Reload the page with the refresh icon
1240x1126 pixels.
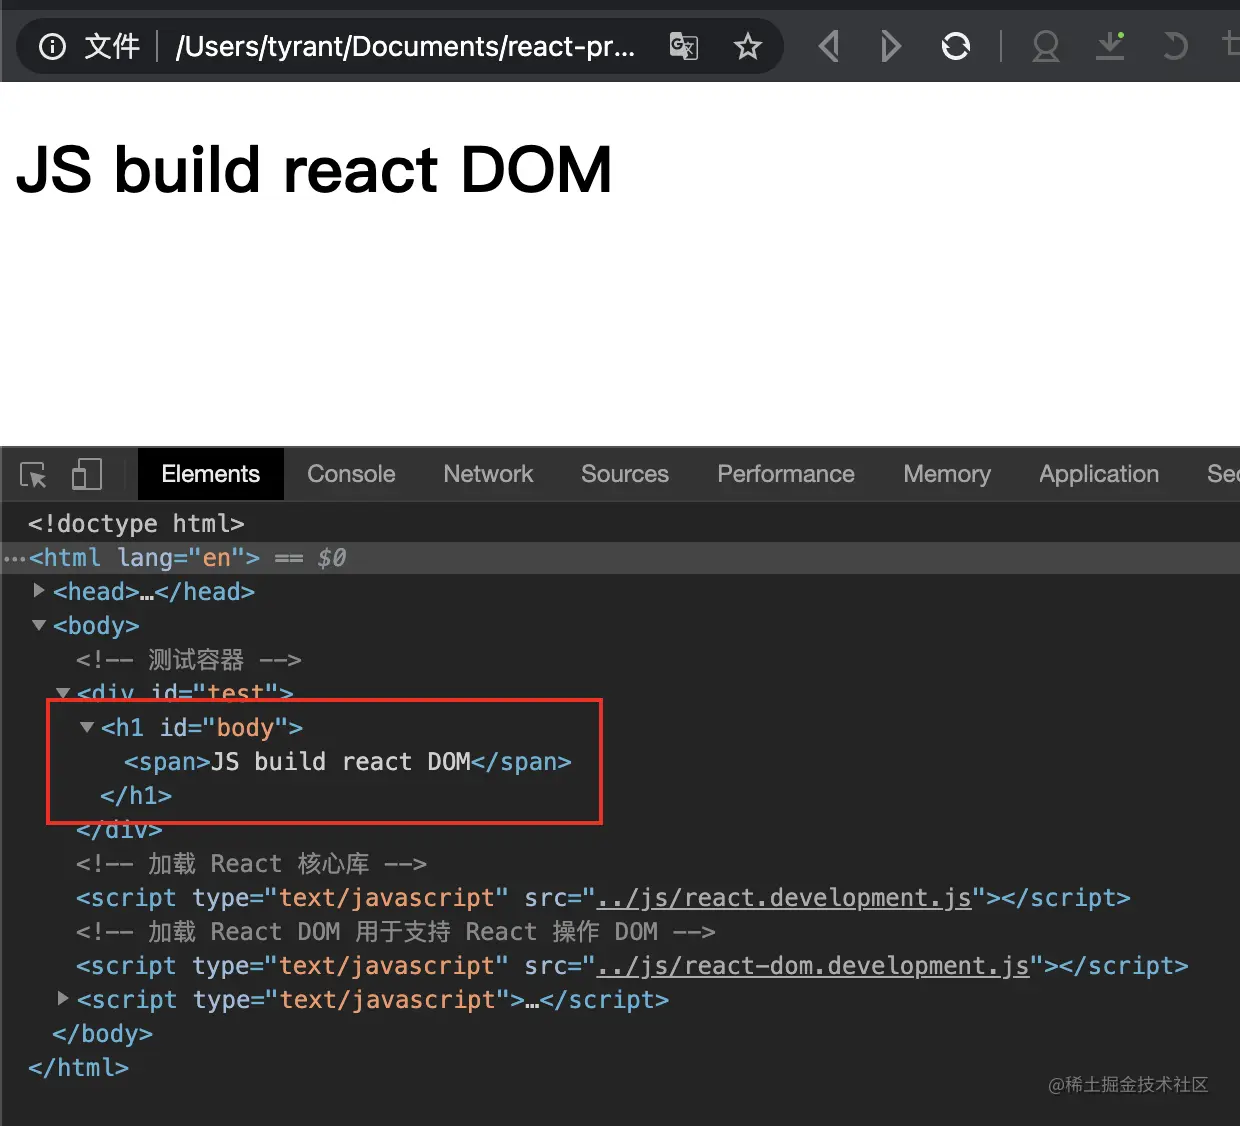pos(956,46)
